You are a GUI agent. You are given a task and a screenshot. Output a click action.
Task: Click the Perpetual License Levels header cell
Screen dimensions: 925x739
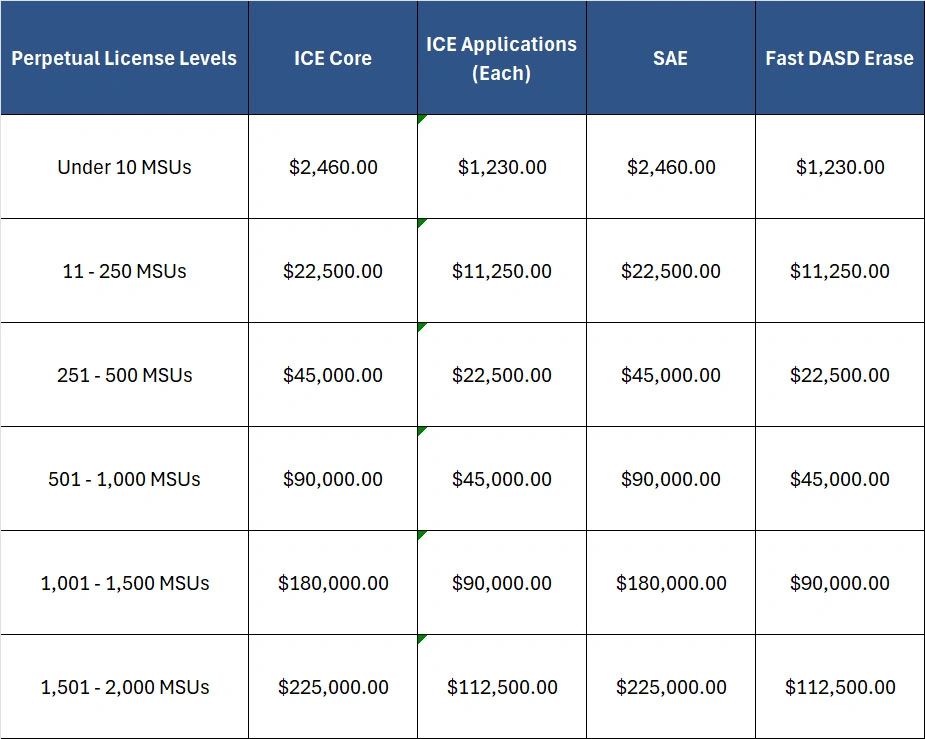124,58
